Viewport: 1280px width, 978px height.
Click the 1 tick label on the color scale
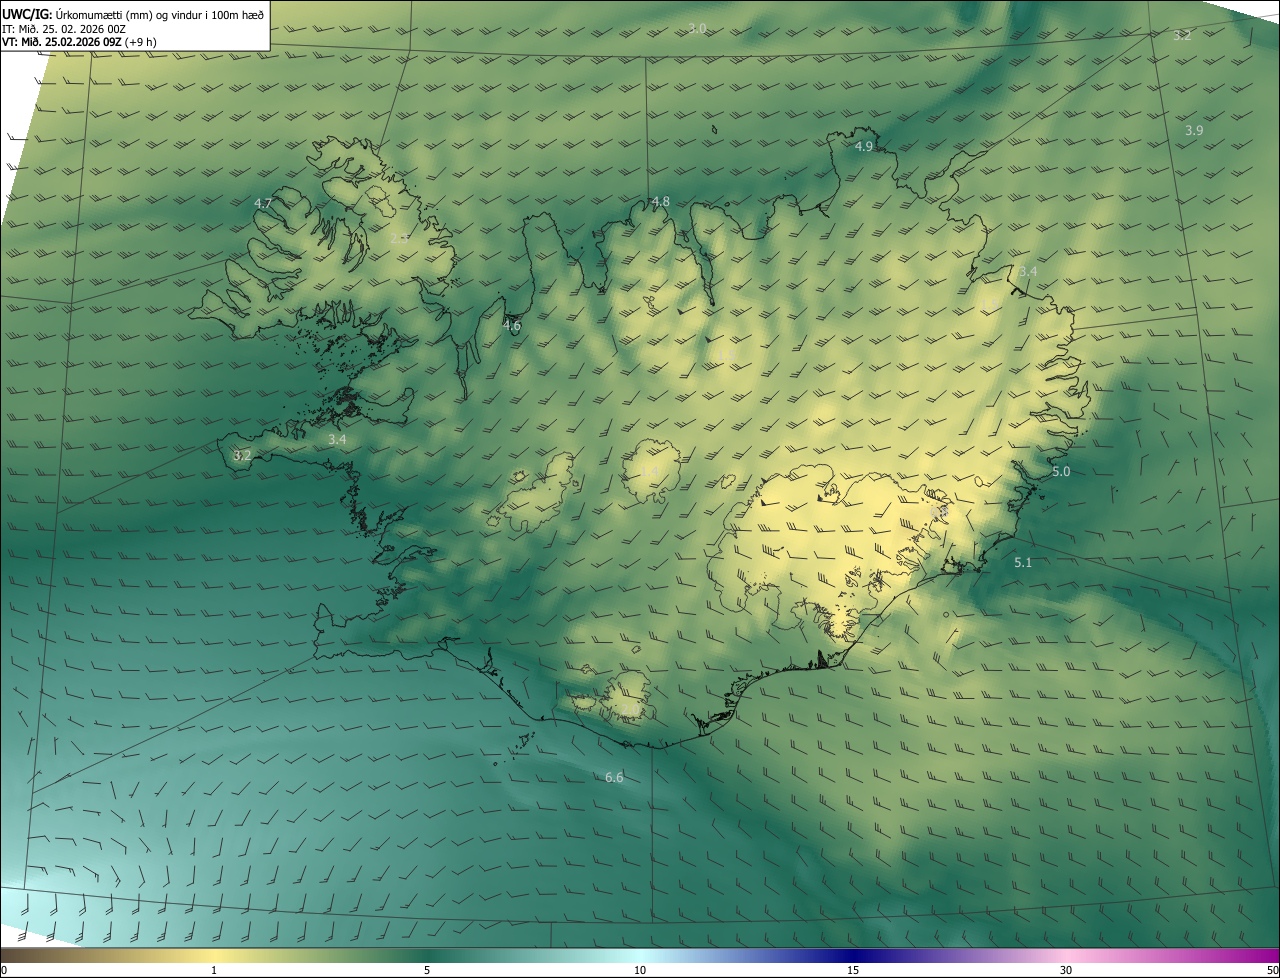point(214,970)
